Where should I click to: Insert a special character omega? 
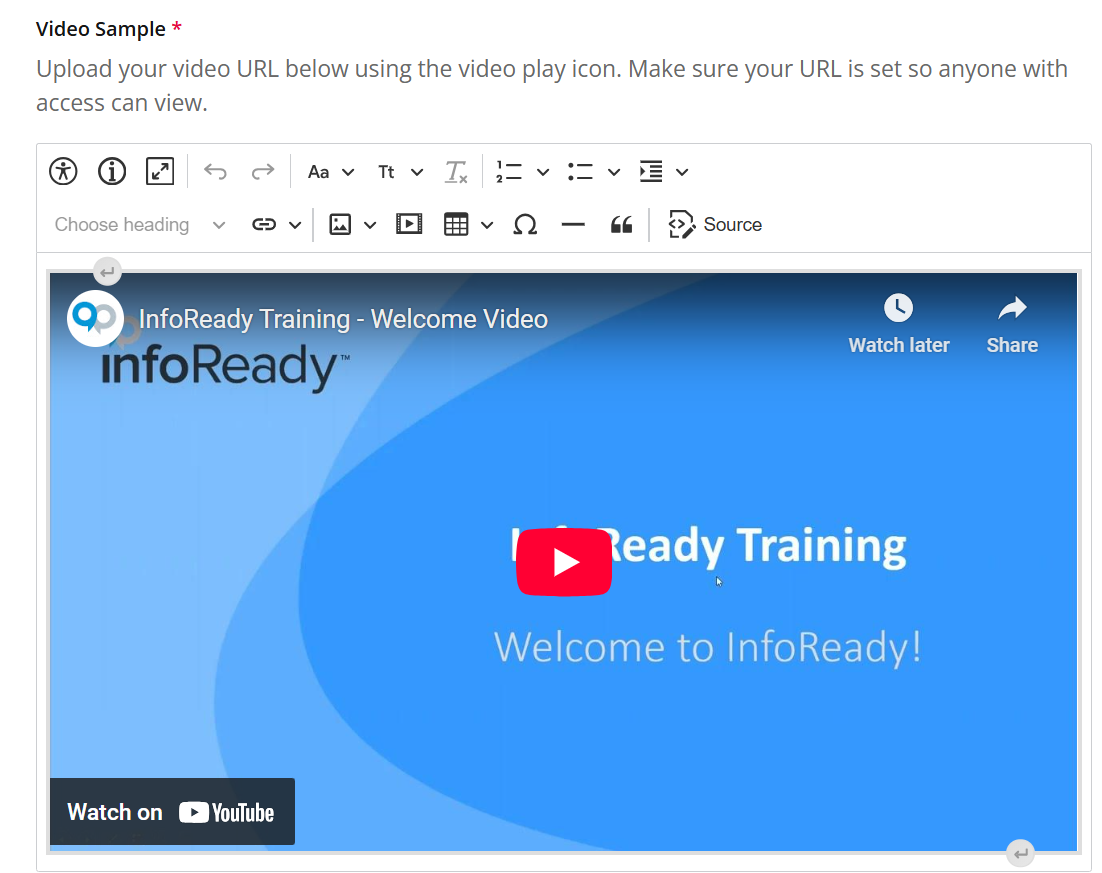525,225
